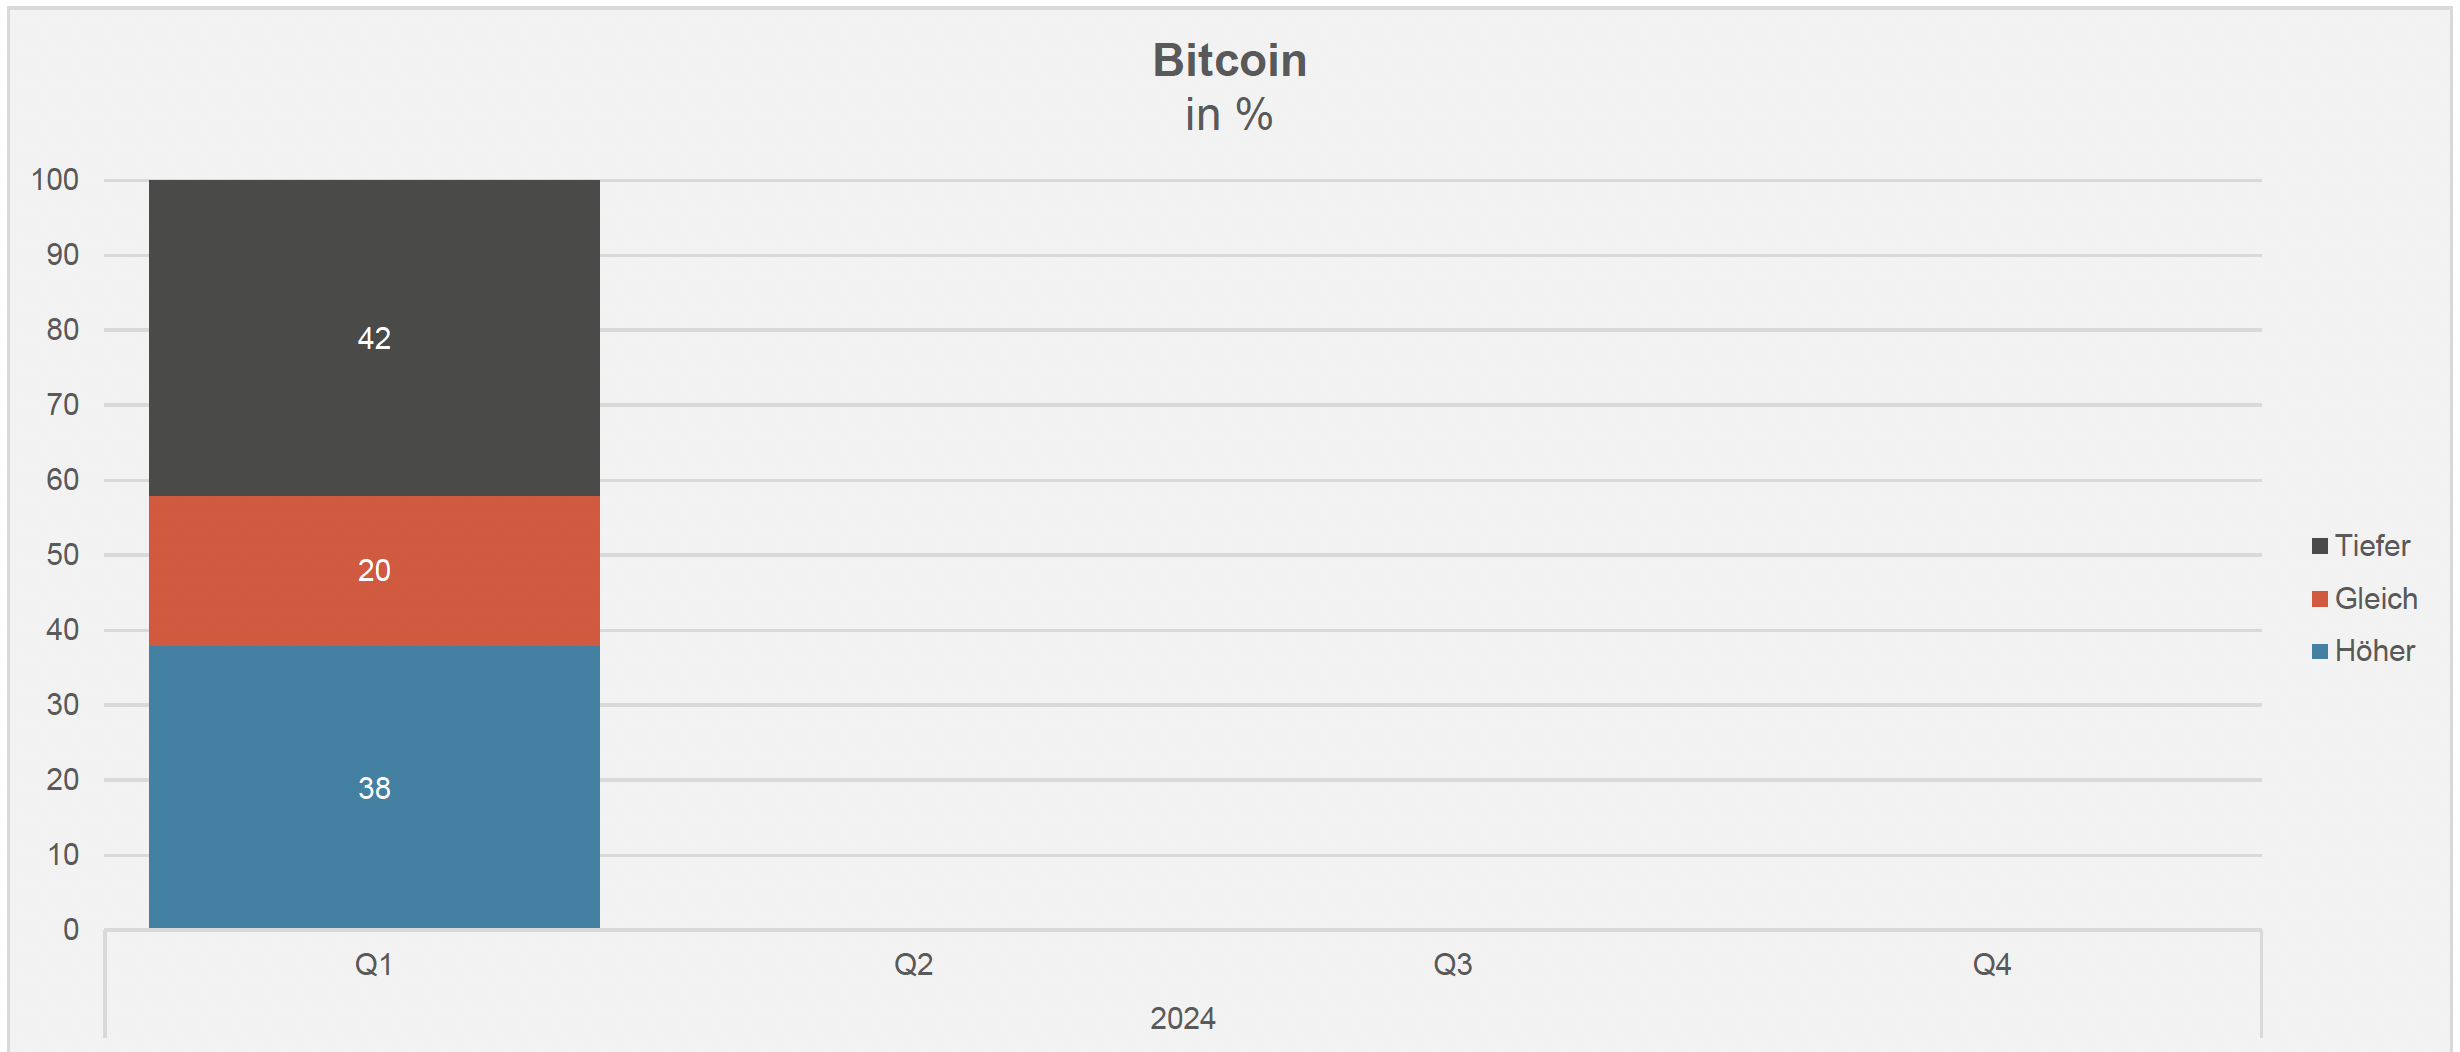2460x1052 pixels.
Task: Select the Tiefer legend label
Action: (2372, 546)
